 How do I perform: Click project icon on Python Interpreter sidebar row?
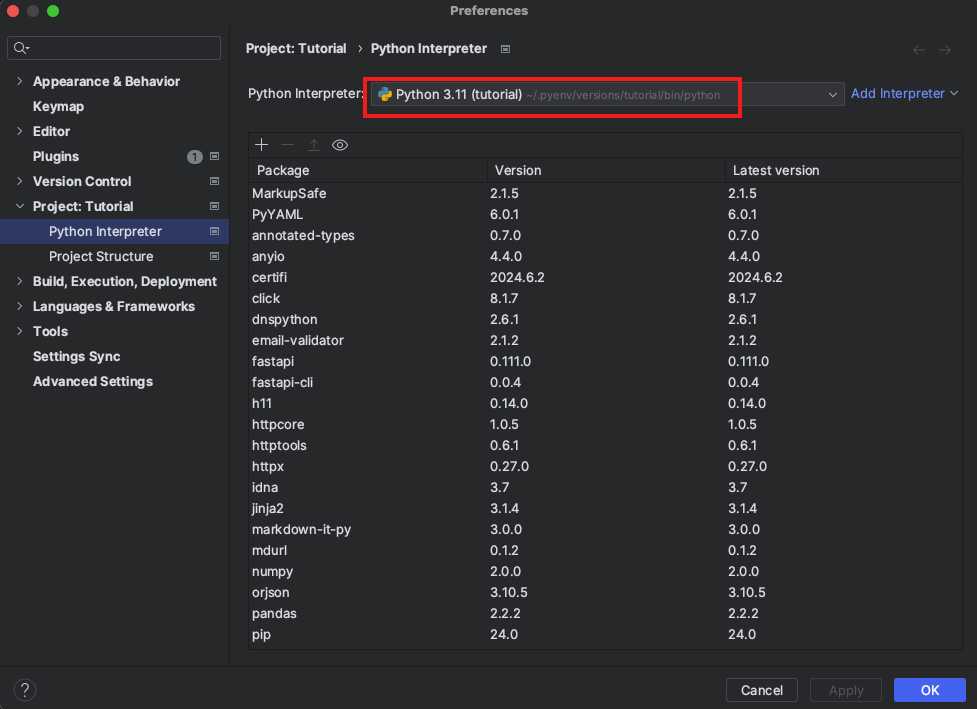[x=214, y=231]
